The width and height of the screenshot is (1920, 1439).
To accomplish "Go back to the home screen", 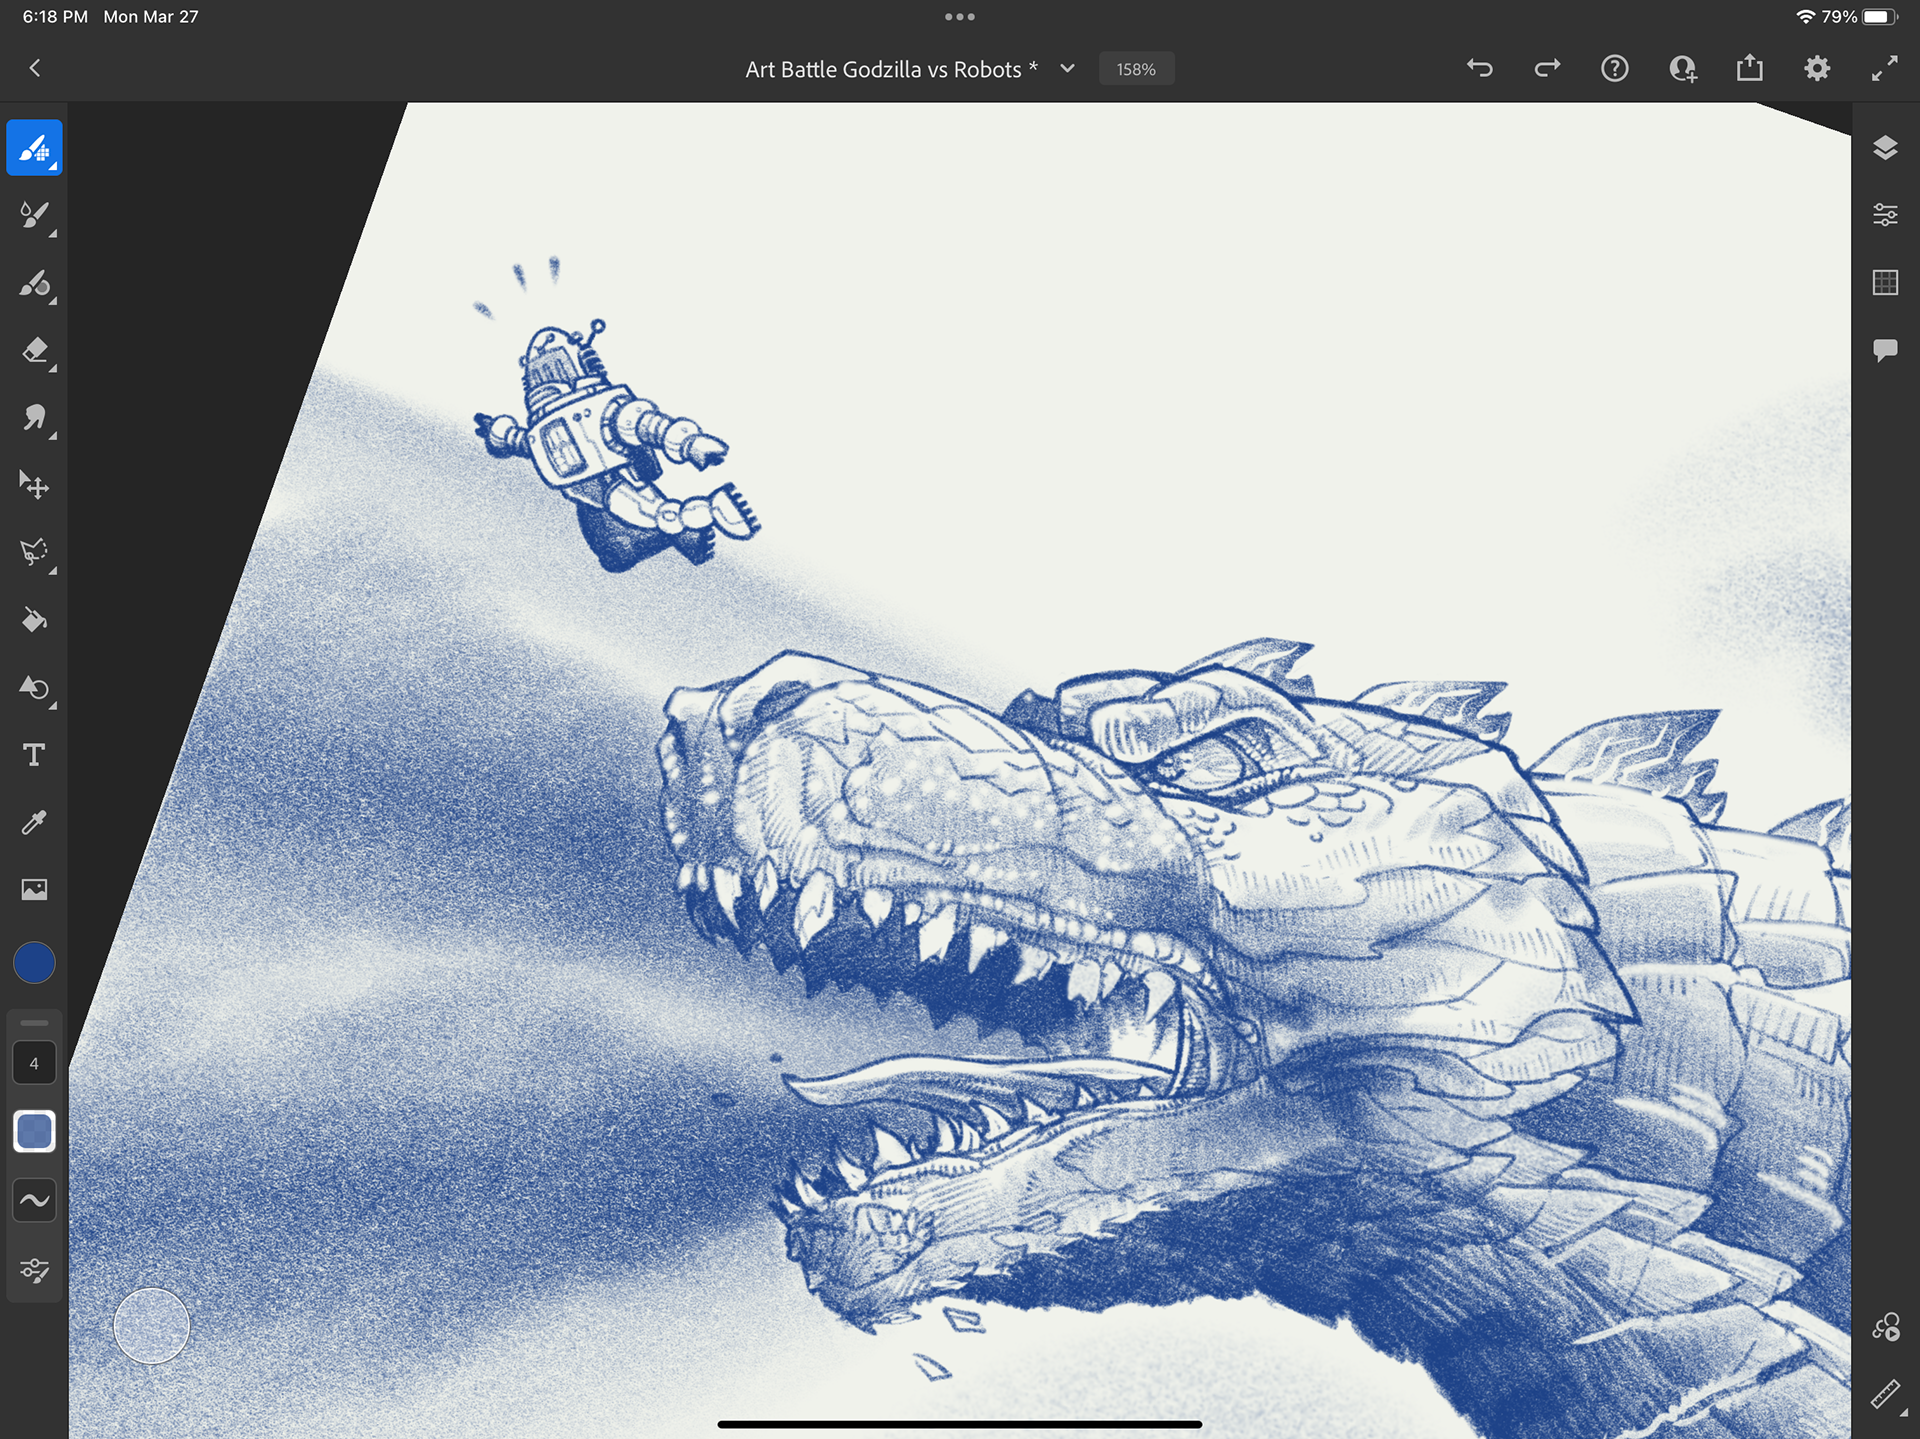I will click(x=35, y=68).
